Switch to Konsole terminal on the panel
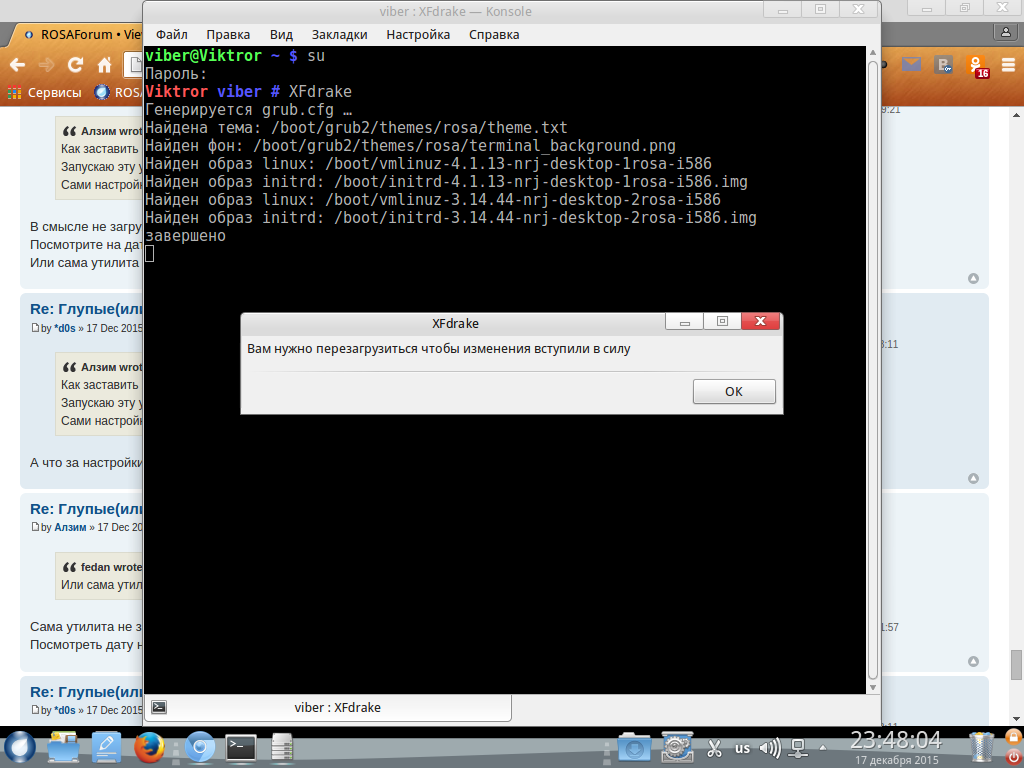The width and height of the screenshot is (1024, 768). 241,748
